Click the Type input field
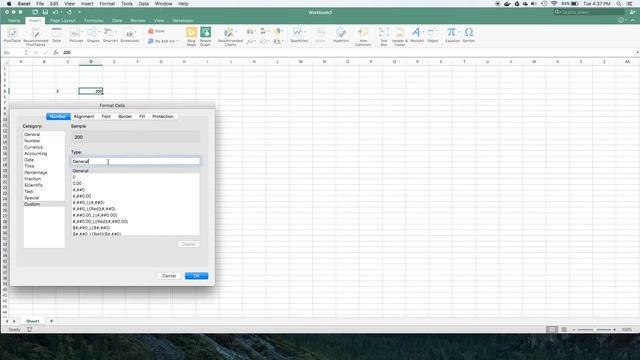Viewport: 640px width, 360px height. coord(136,161)
